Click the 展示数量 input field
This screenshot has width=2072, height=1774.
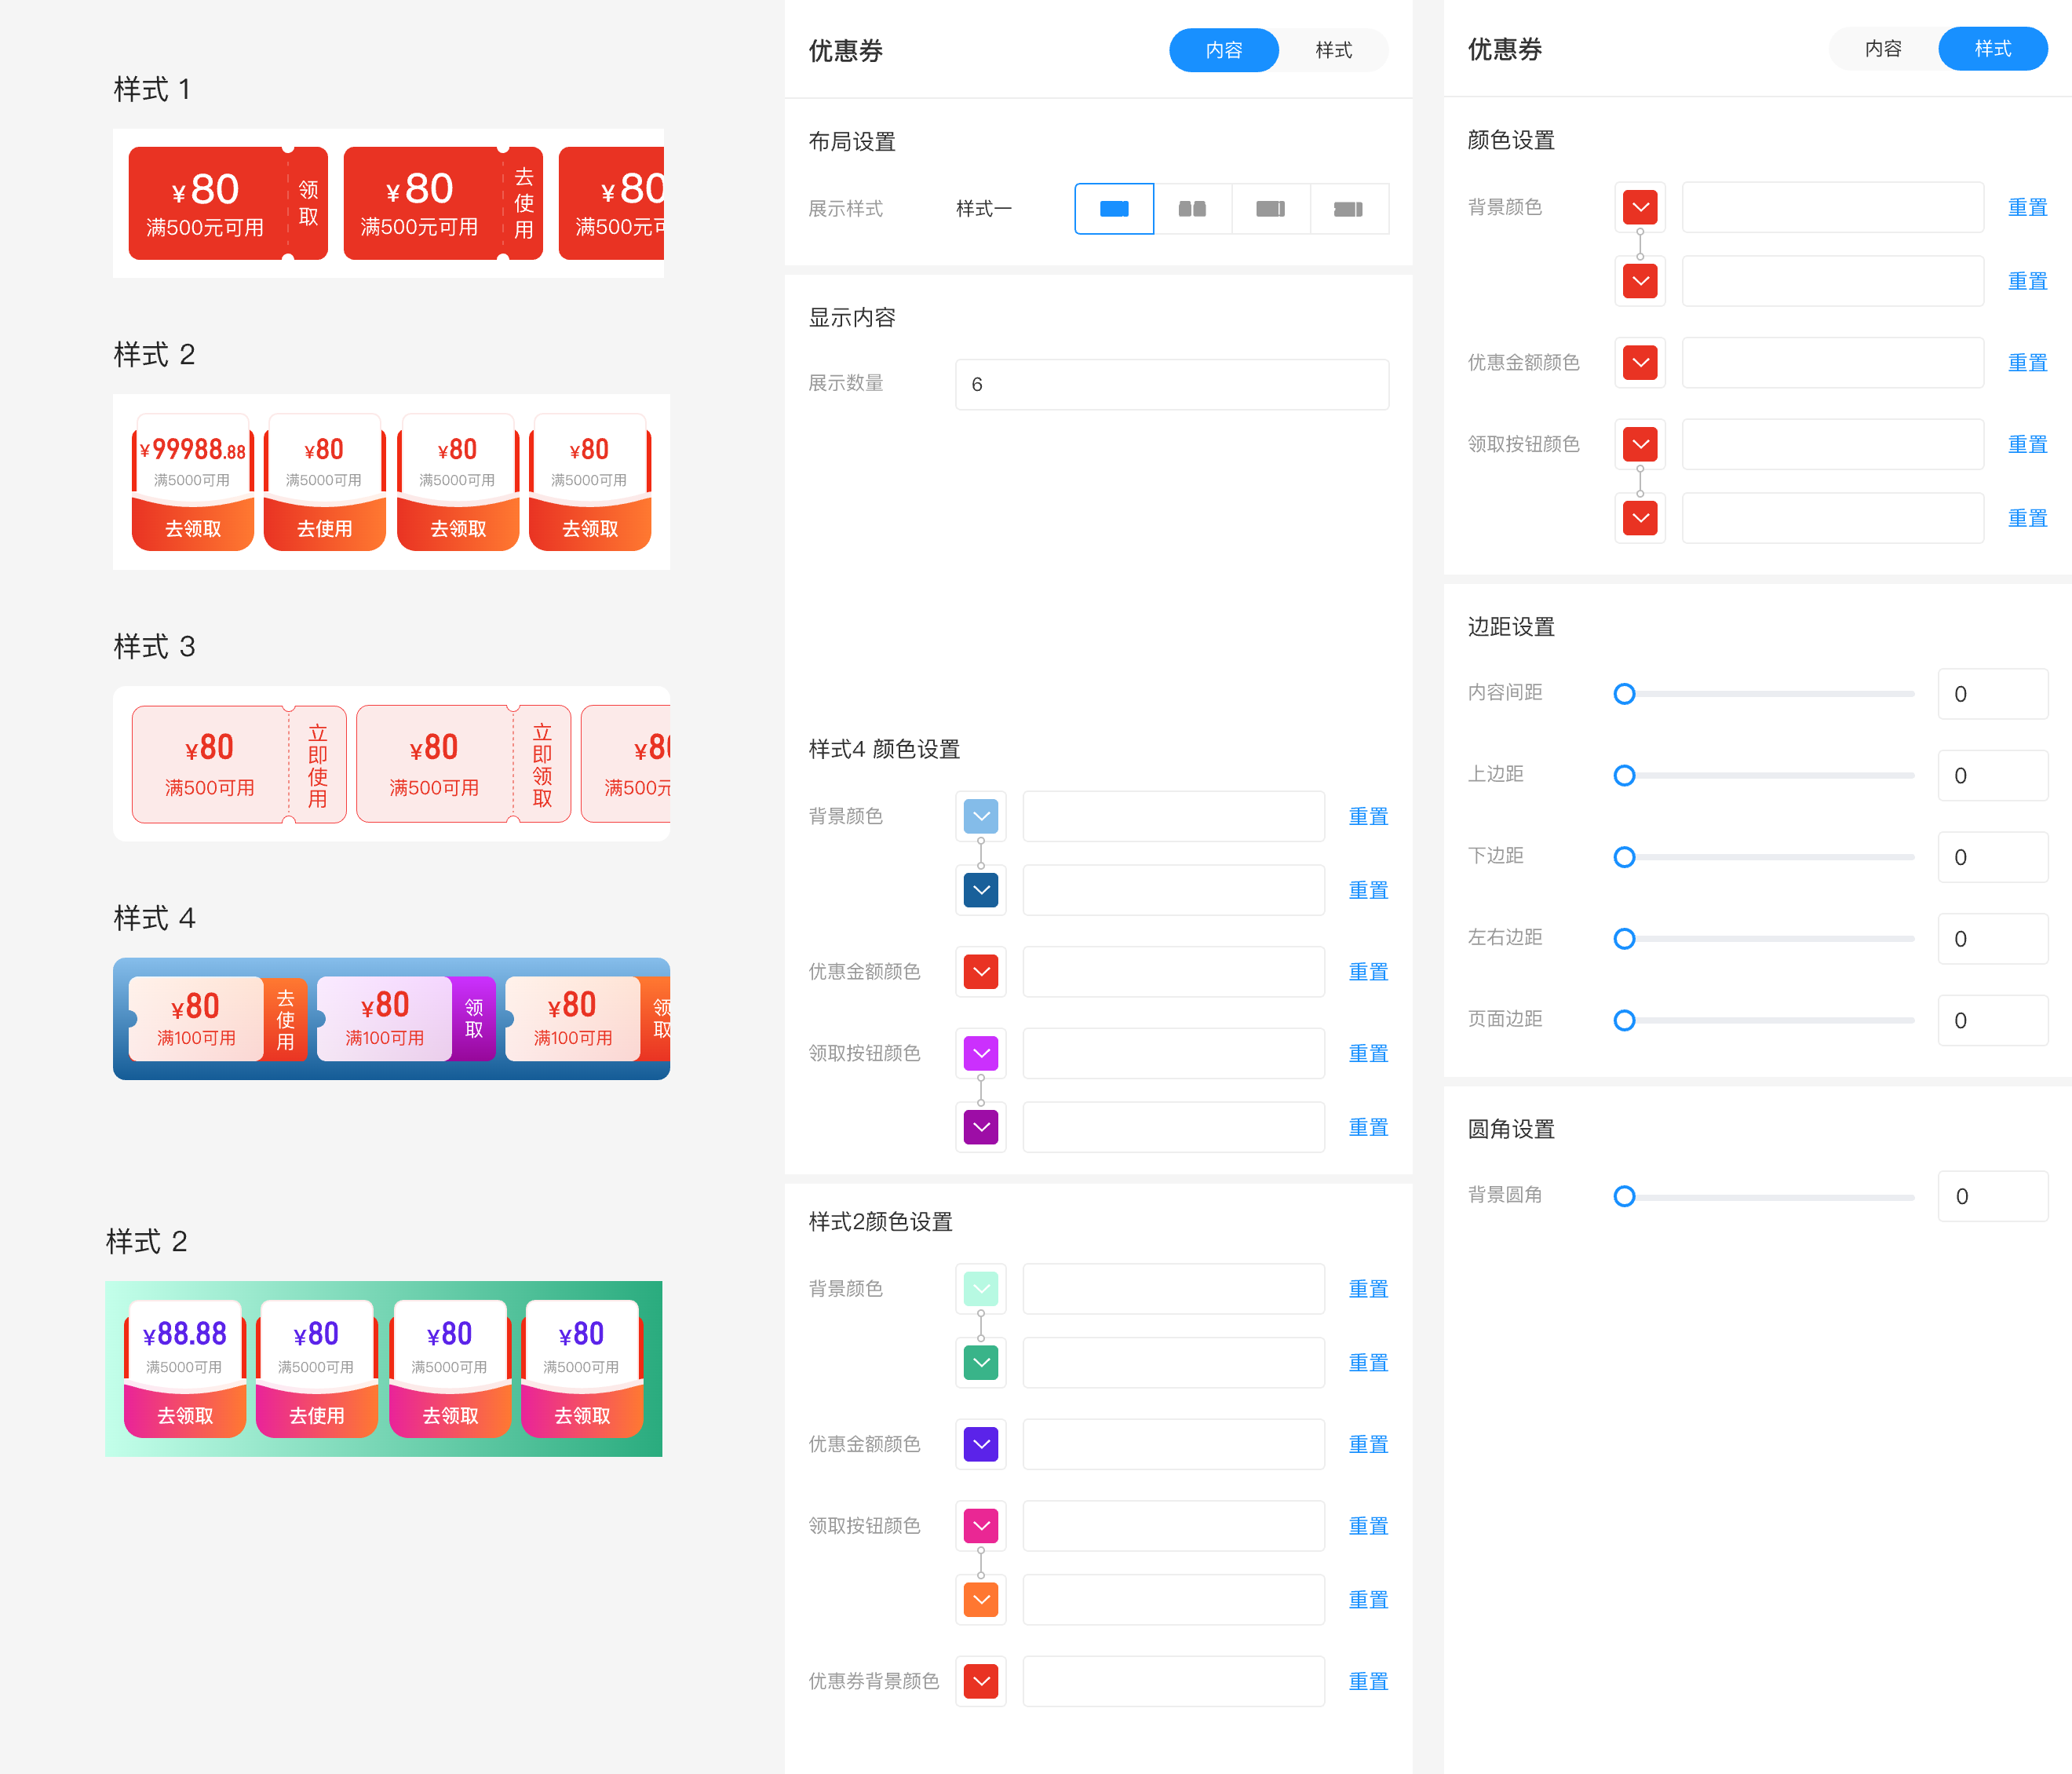(x=1170, y=384)
